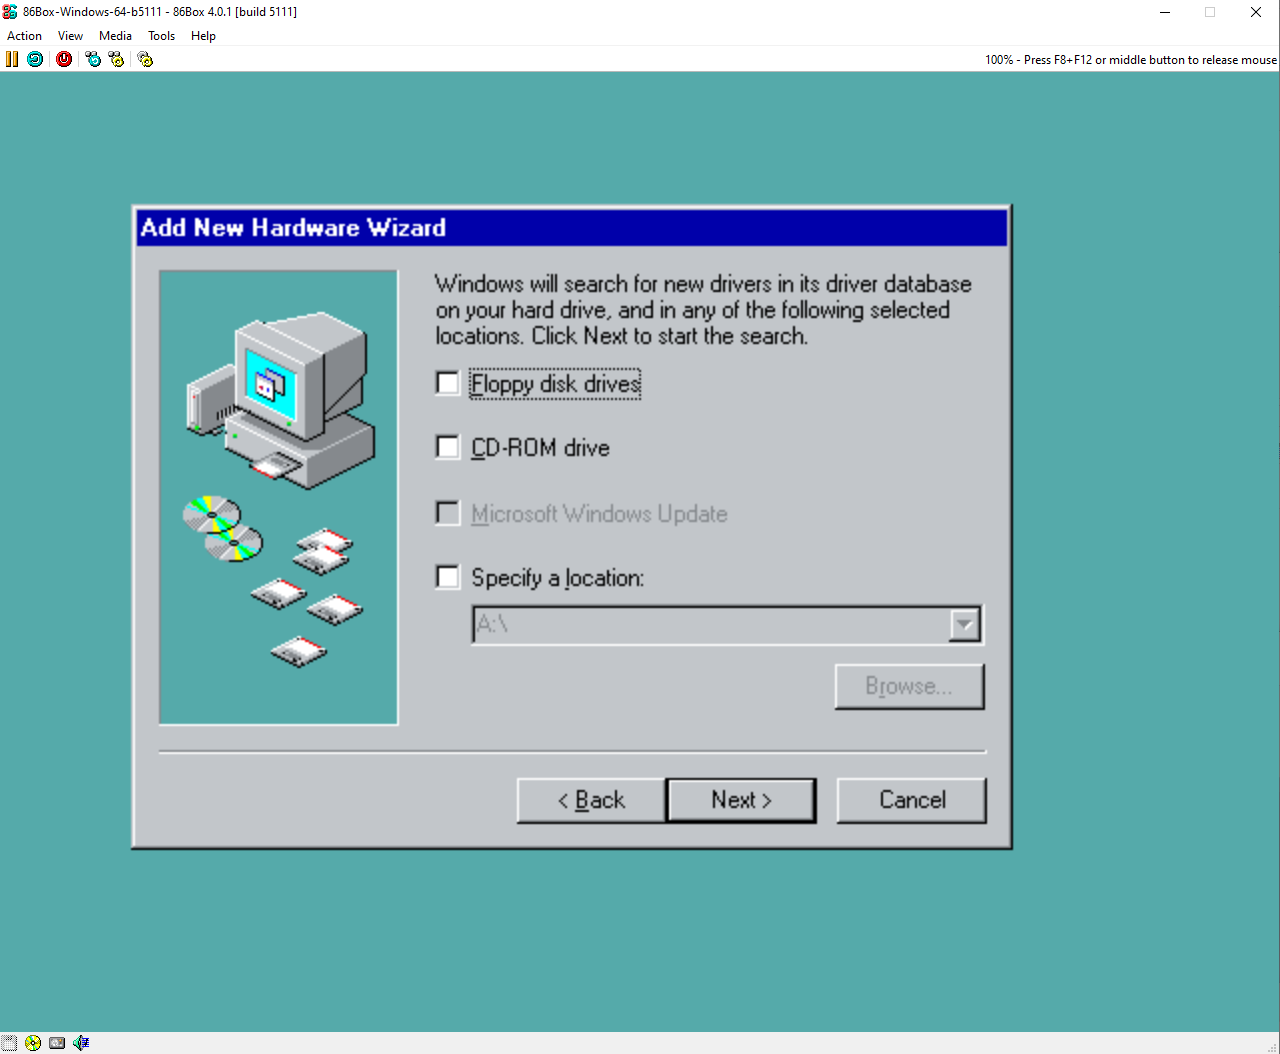This screenshot has height=1054, width=1280.
Task: Open the Help menu
Action: point(203,35)
